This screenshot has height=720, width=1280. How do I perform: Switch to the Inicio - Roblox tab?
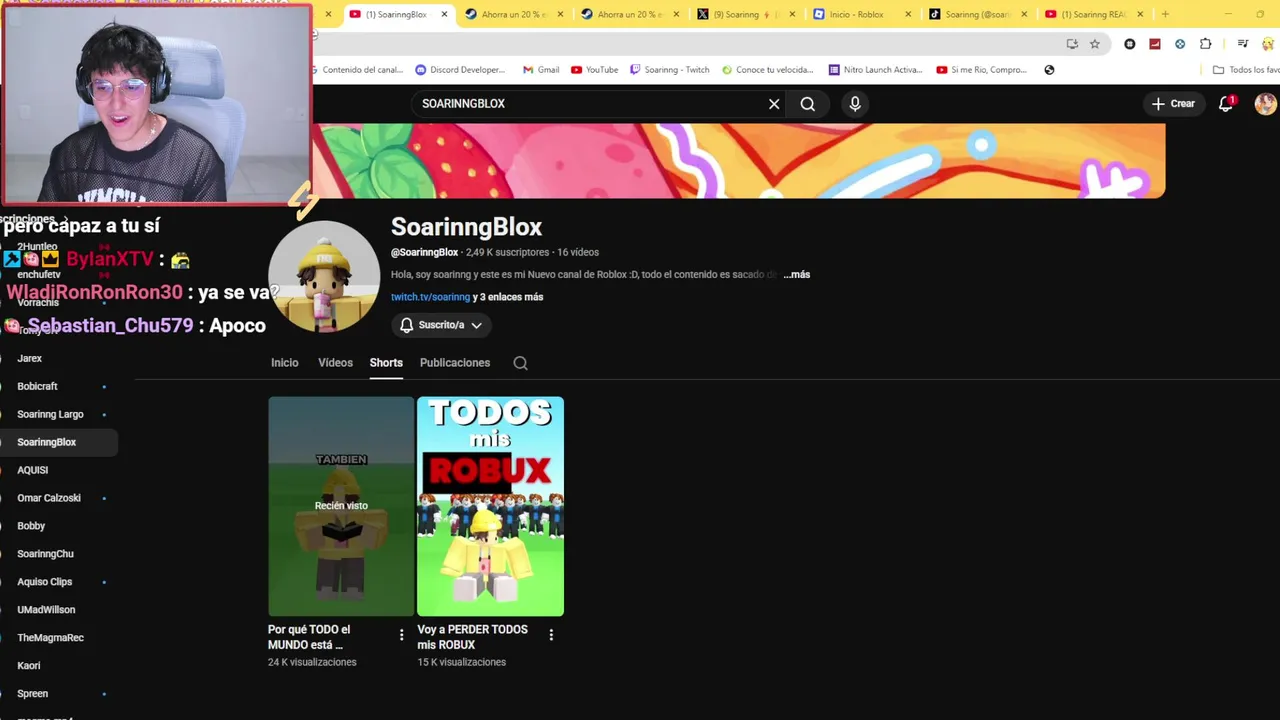[864, 14]
